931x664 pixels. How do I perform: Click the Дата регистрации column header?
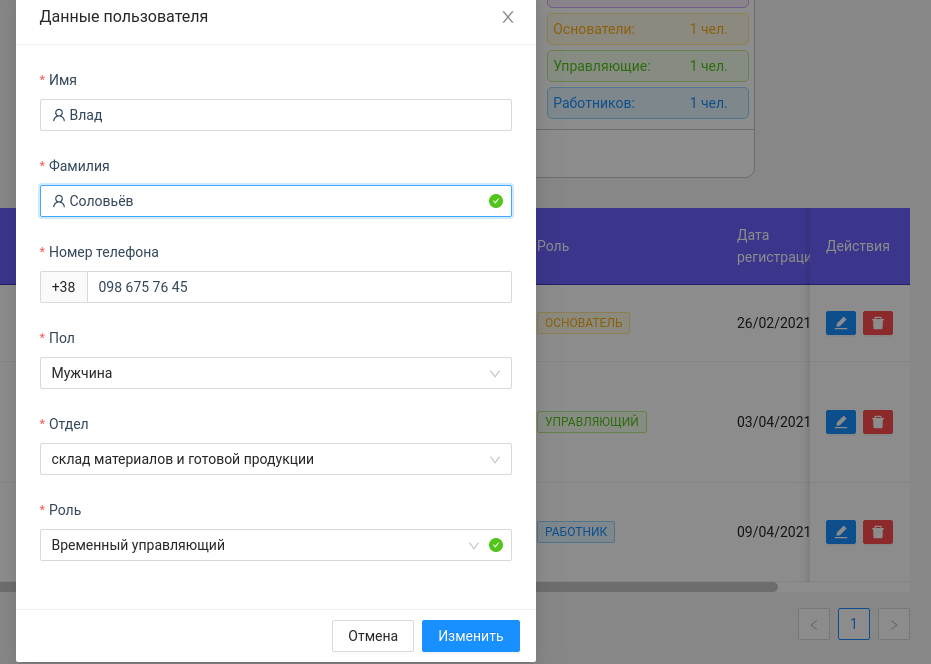pos(773,246)
